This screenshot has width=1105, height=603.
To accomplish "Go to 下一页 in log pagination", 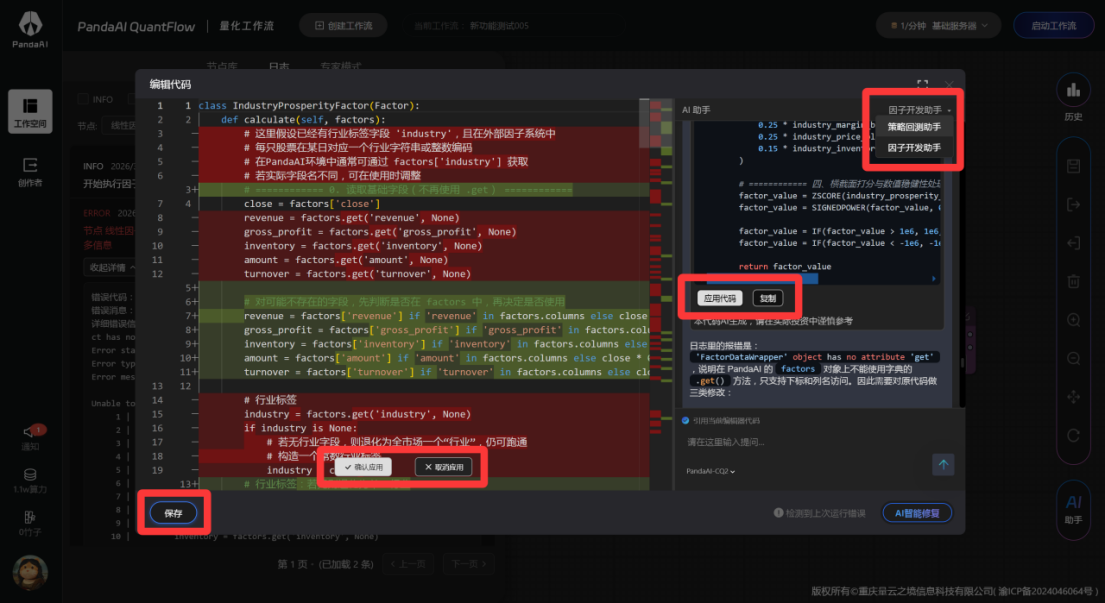I will pyautogui.click(x=469, y=564).
